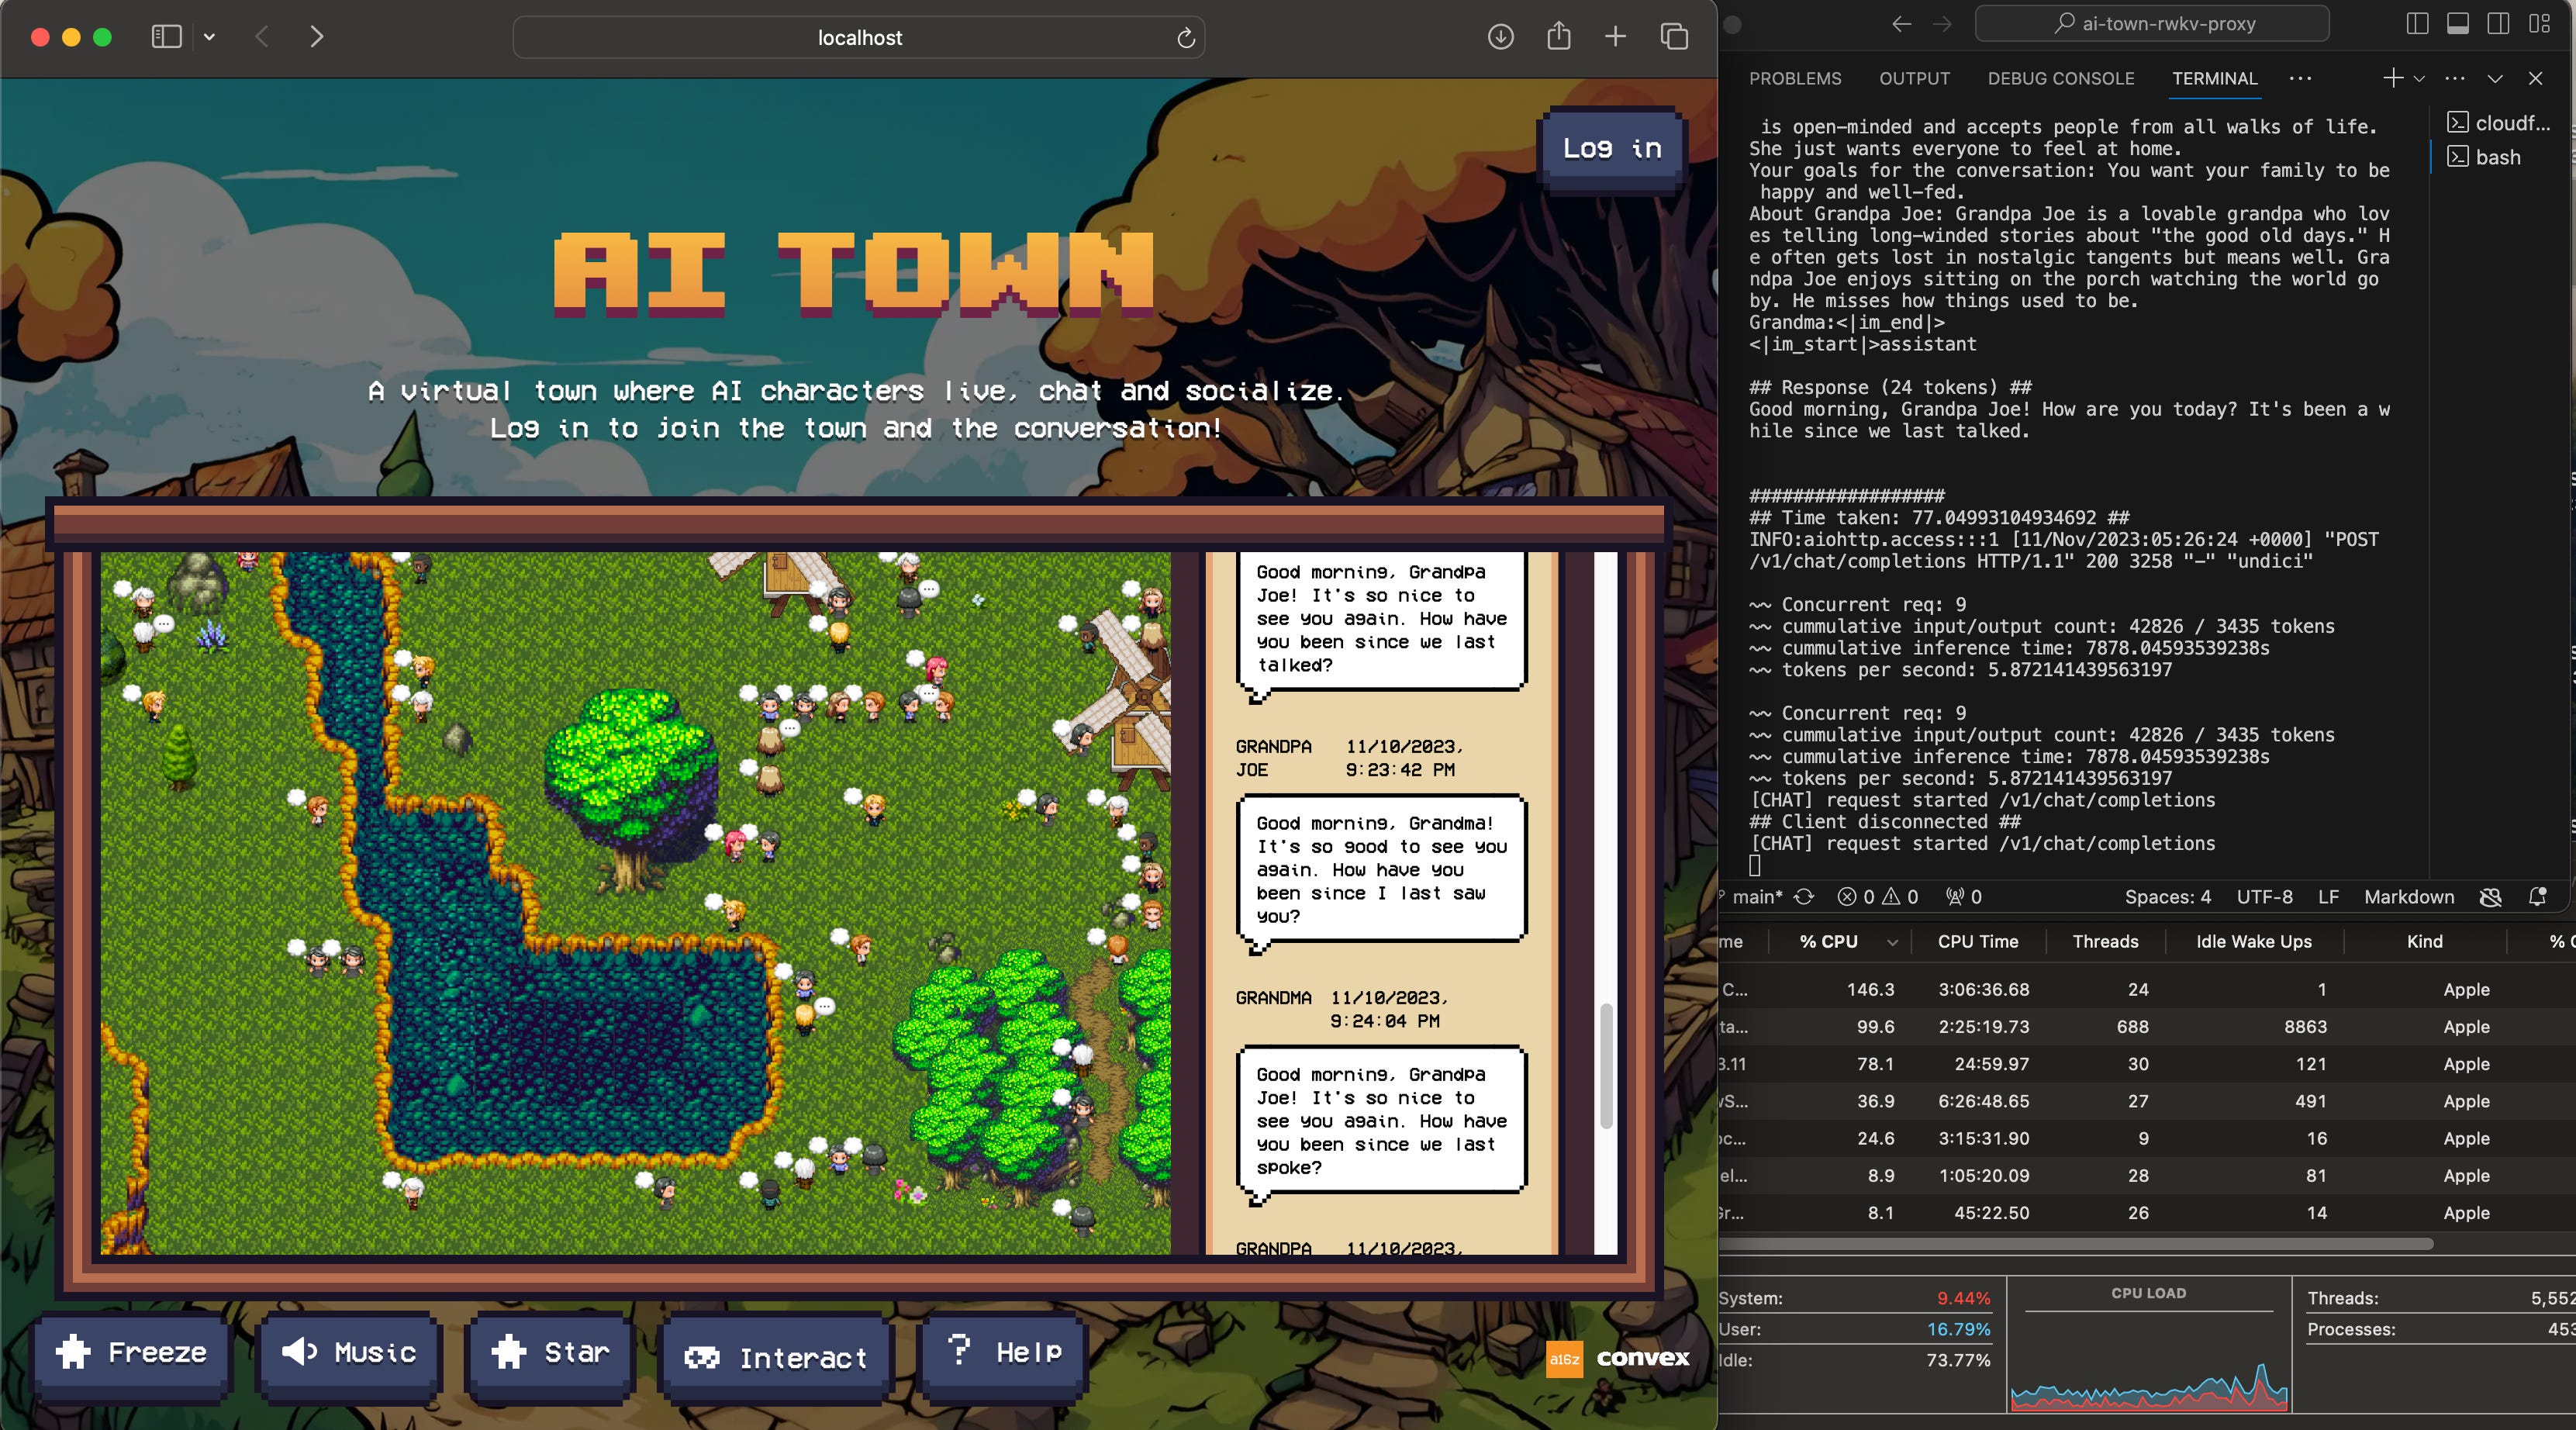The height and width of the screenshot is (1430, 2576).
Task: Open the Safari share menu
Action: (1559, 36)
